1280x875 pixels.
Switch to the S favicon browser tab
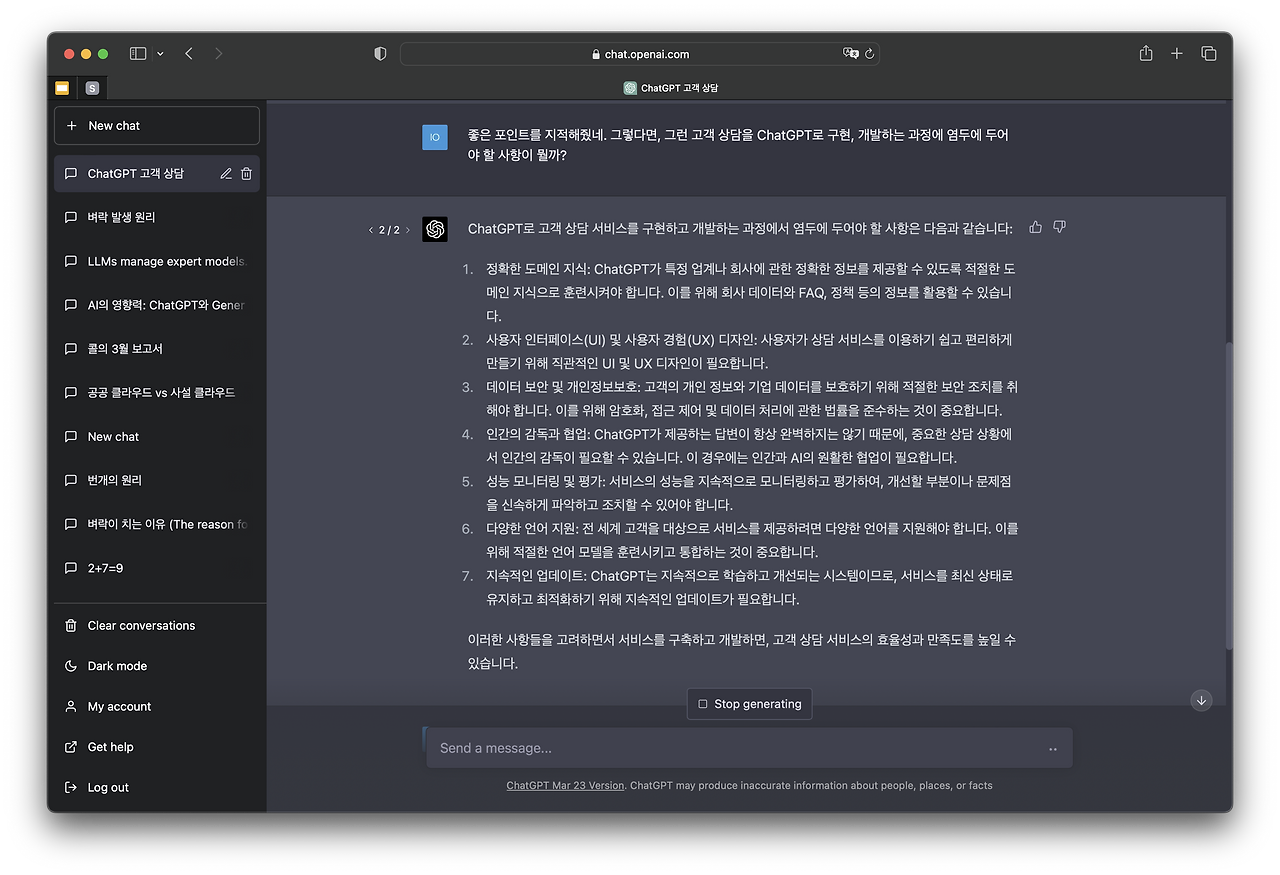(92, 87)
